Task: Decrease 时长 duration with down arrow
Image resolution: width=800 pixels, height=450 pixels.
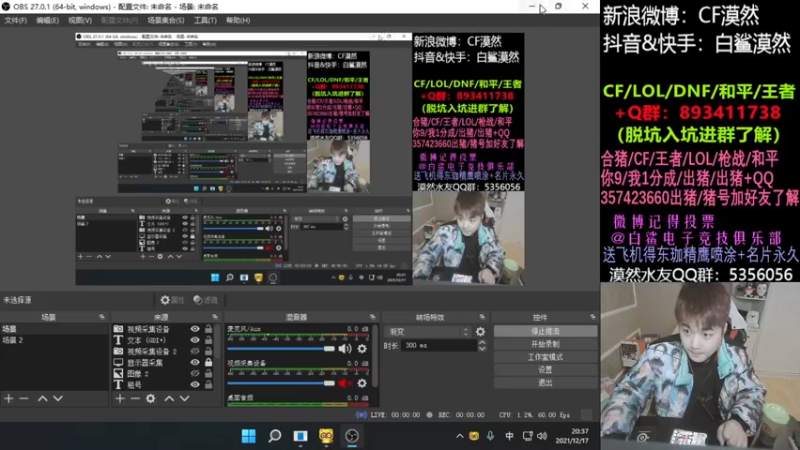Action: point(482,349)
